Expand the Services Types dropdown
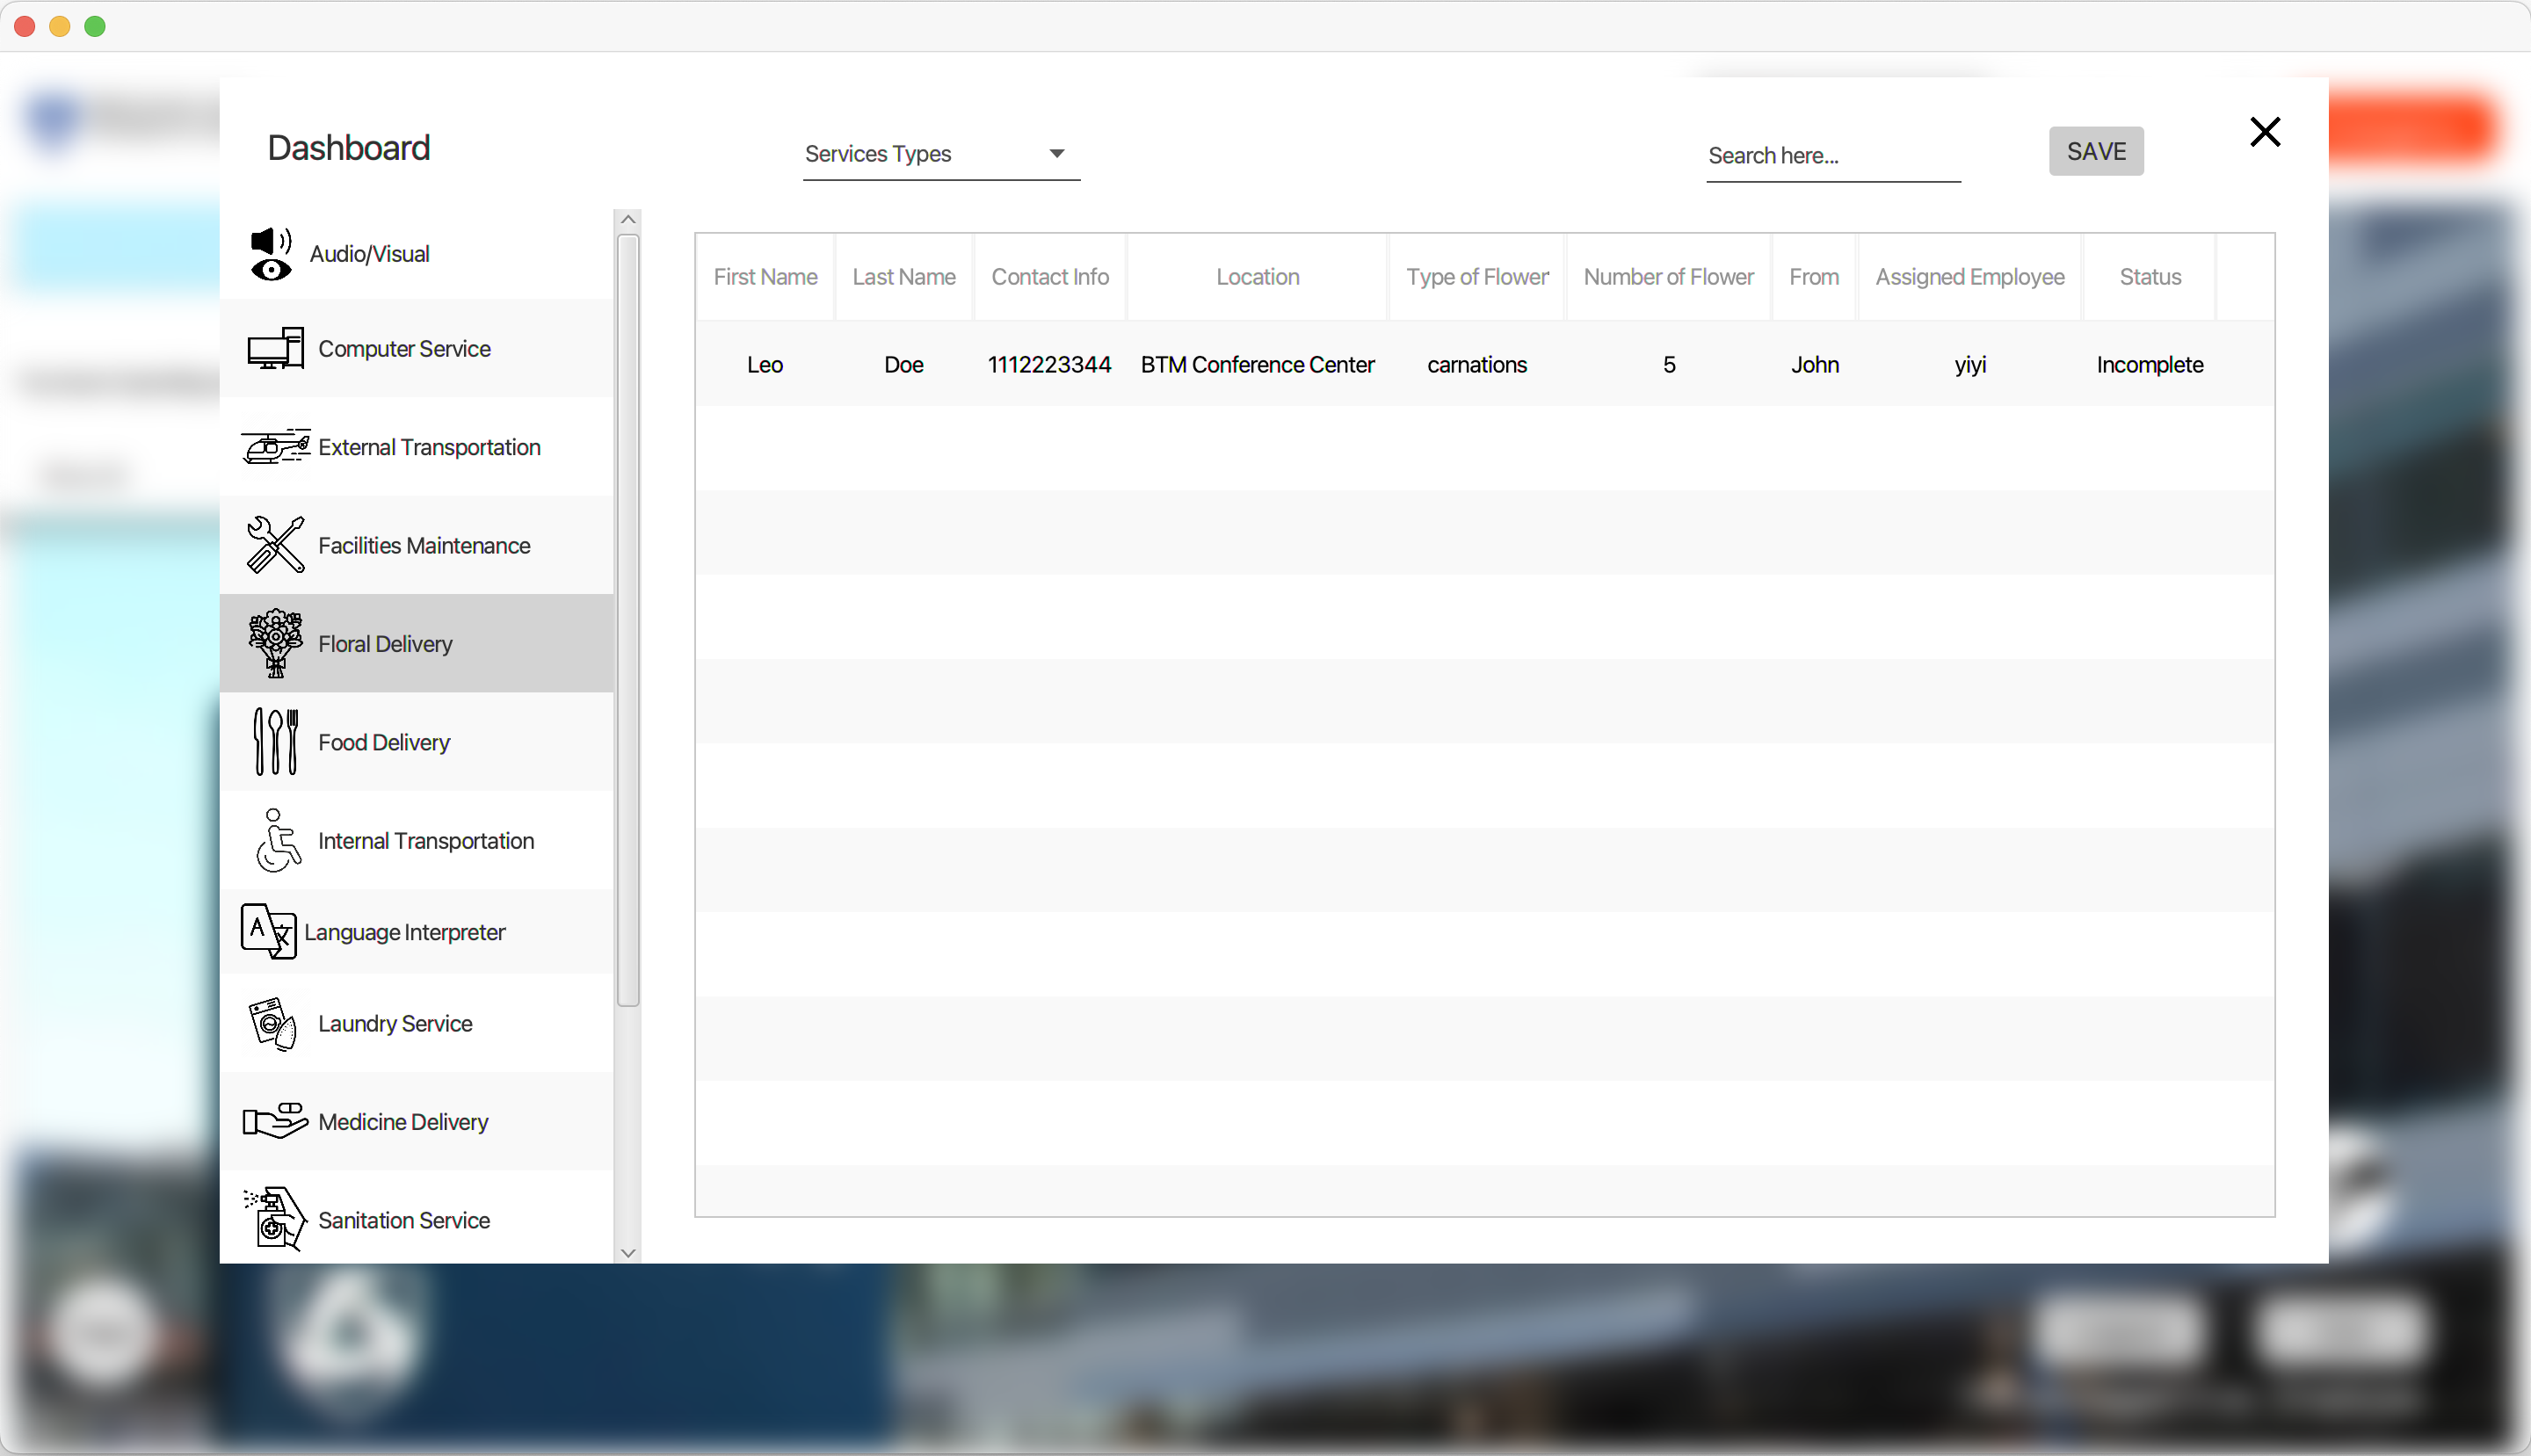Image resolution: width=2531 pixels, height=1456 pixels. (940, 154)
